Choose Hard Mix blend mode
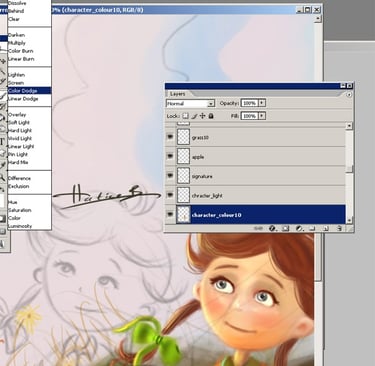The width and height of the screenshot is (375, 366). coord(29,163)
